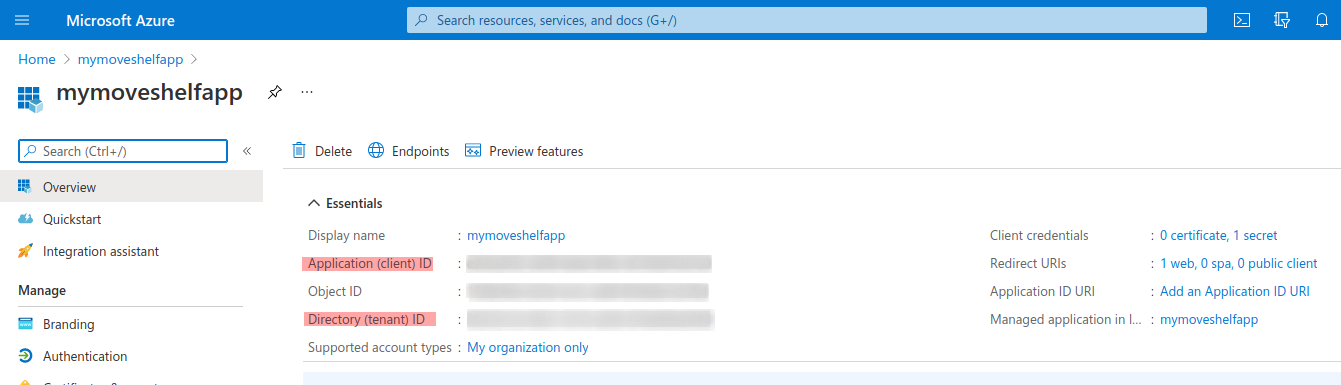Click the blurred Application client ID value
The width and height of the screenshot is (1341, 385).
tap(589, 263)
